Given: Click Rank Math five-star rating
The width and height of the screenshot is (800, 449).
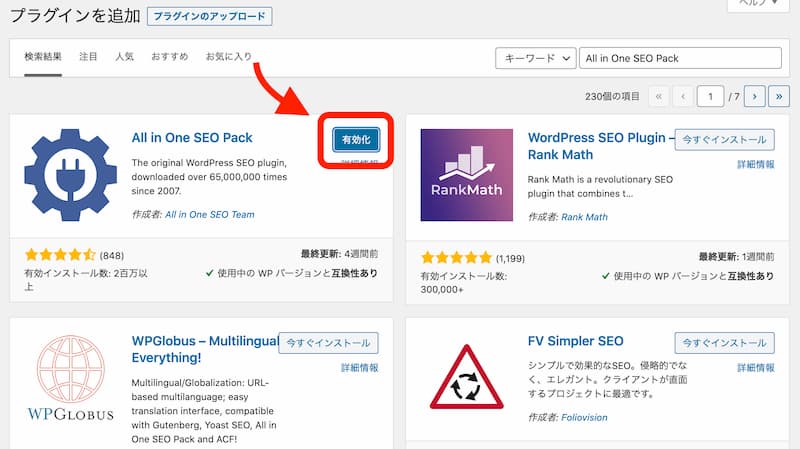Looking at the screenshot, I should pyautogui.click(x=456, y=257).
